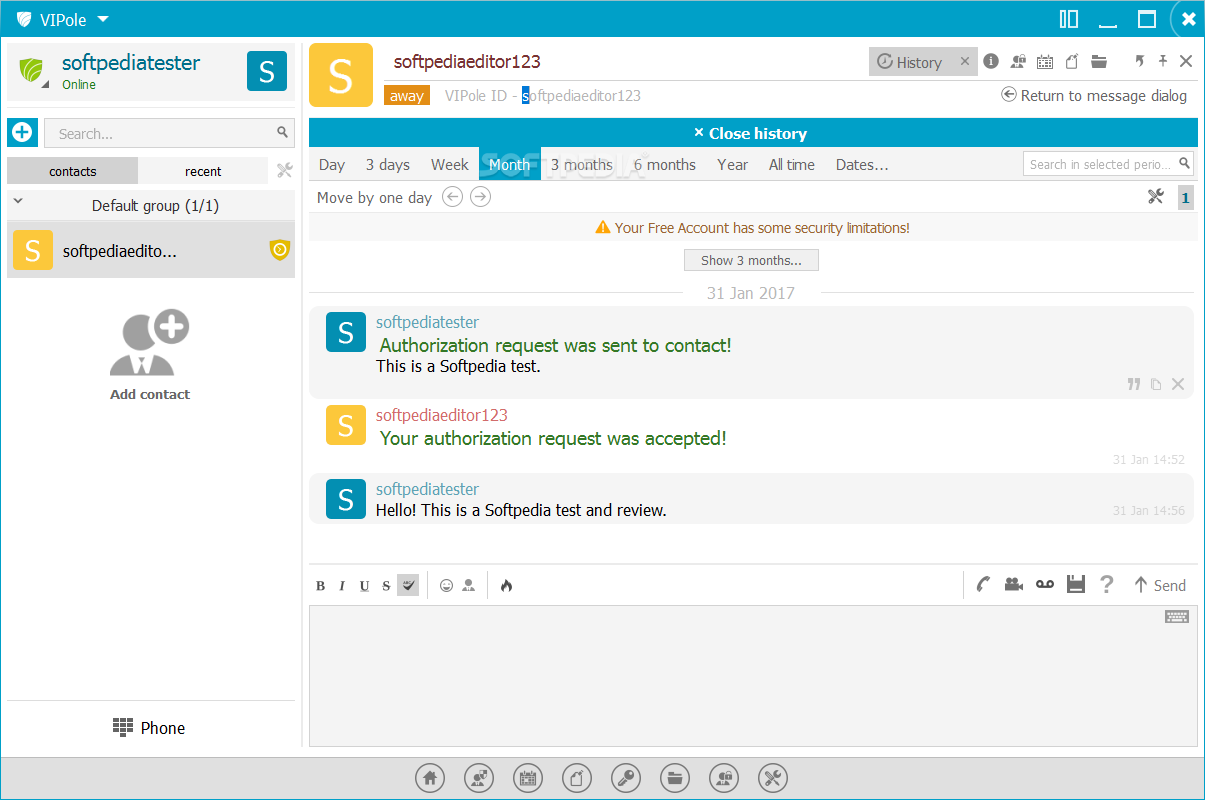Open the Phone dial pad
Screen dimensions: 1205x800
coord(149,728)
